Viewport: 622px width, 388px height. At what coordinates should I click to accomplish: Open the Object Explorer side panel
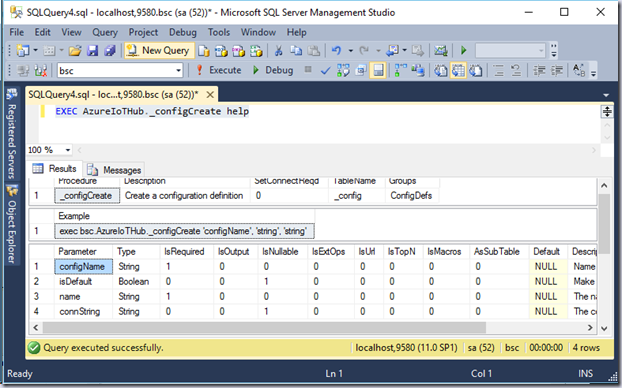tap(12, 225)
